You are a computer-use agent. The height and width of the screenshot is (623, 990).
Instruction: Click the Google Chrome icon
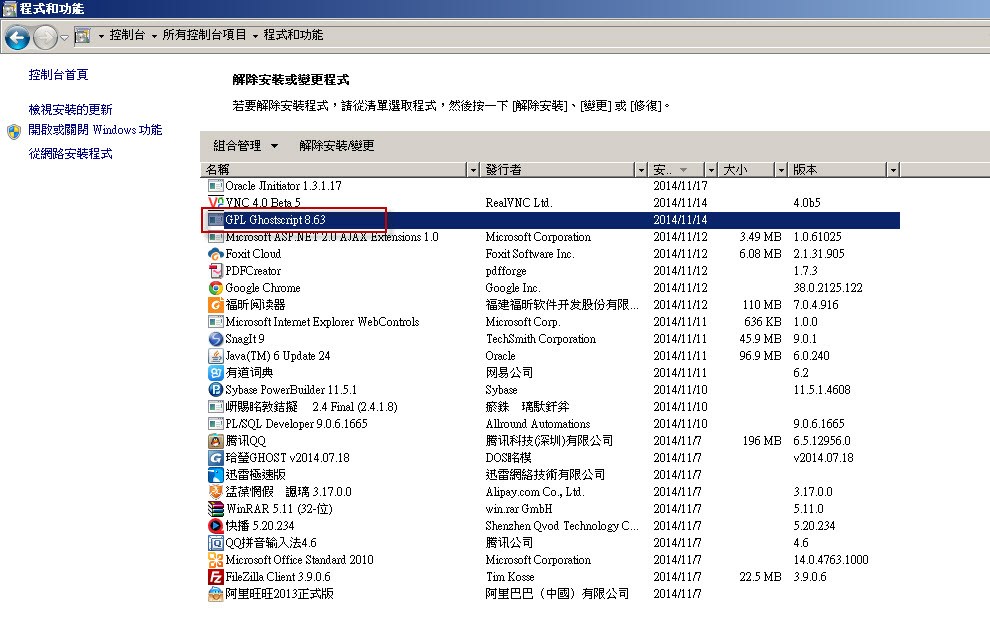[215, 288]
